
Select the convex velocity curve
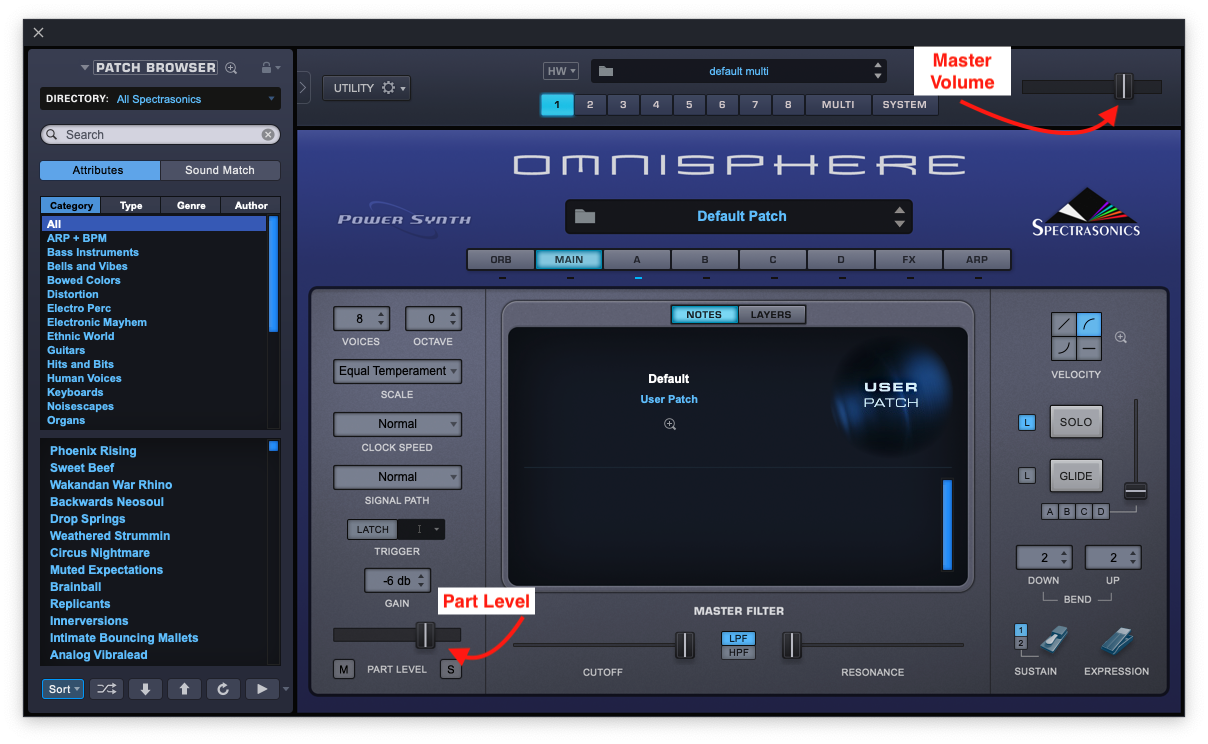(x=1089, y=324)
